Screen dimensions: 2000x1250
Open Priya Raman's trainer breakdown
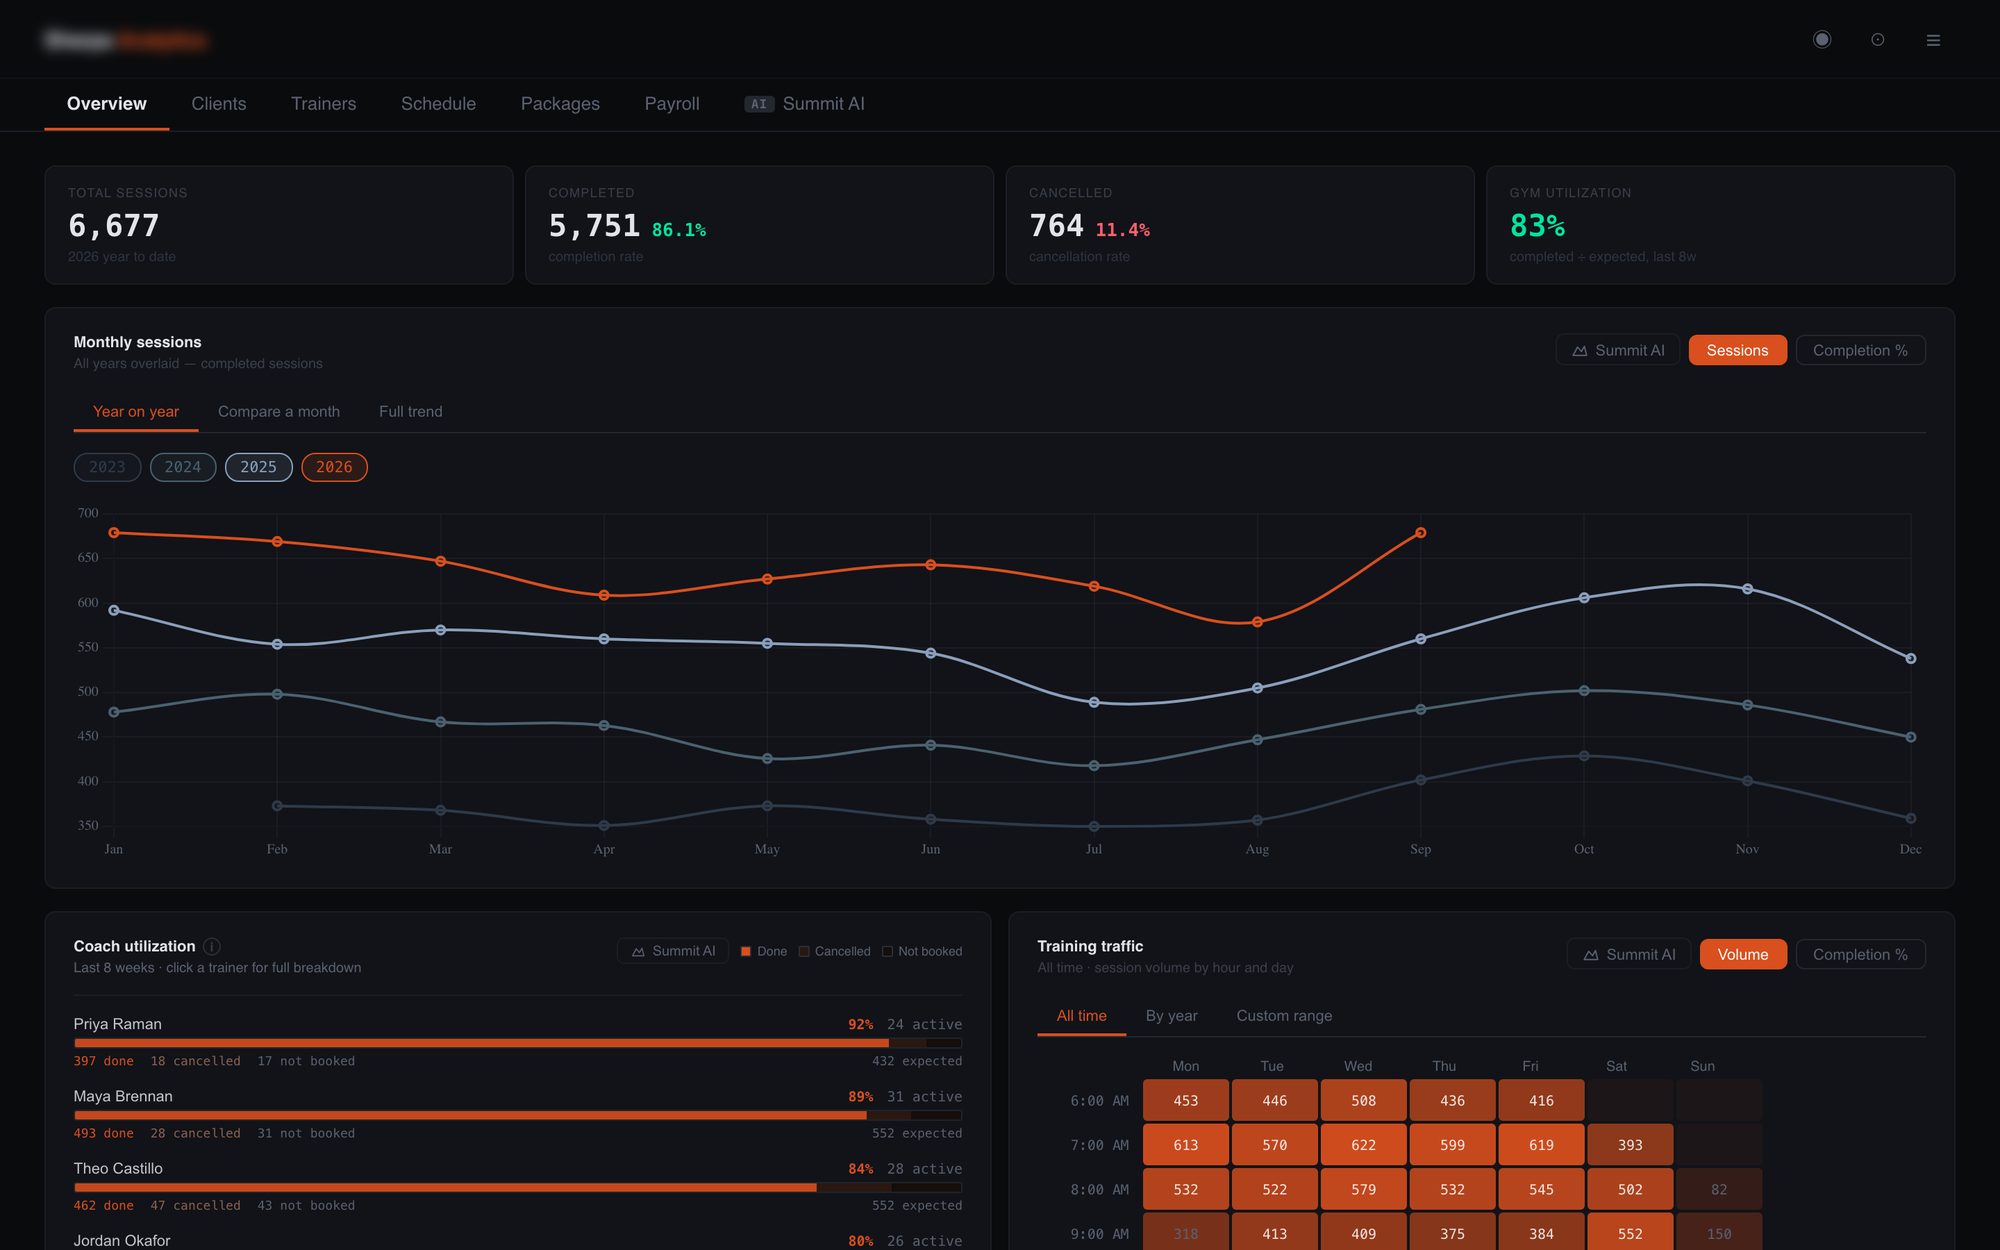click(x=518, y=1041)
